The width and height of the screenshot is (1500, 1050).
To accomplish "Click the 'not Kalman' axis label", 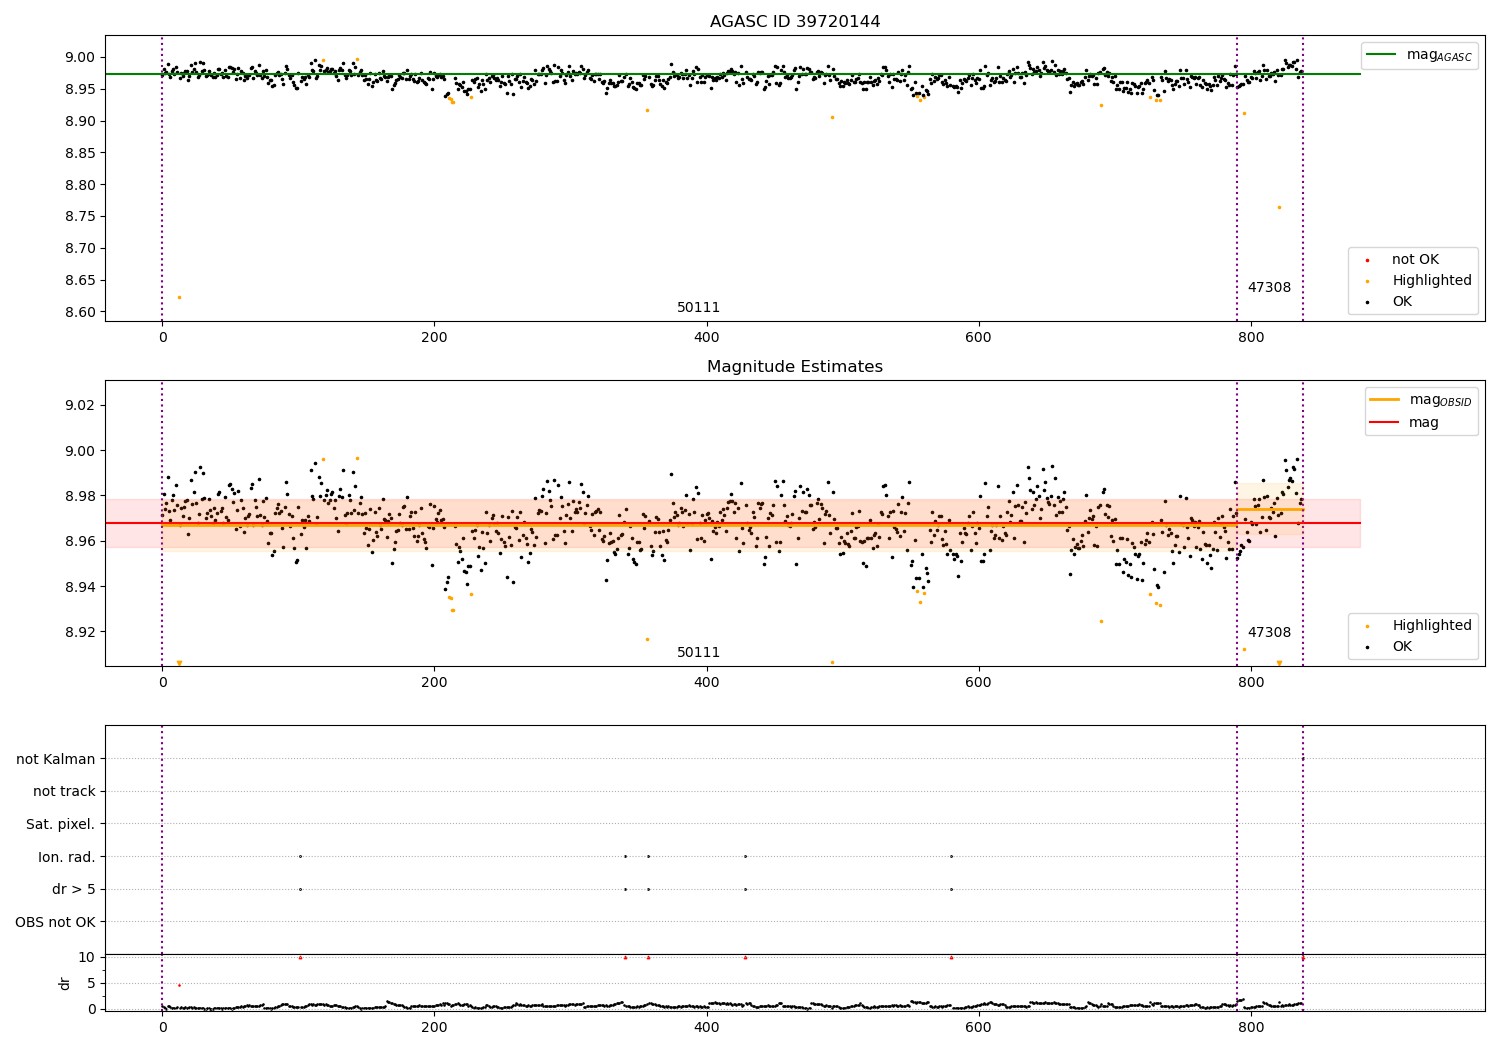I will pos(56,759).
